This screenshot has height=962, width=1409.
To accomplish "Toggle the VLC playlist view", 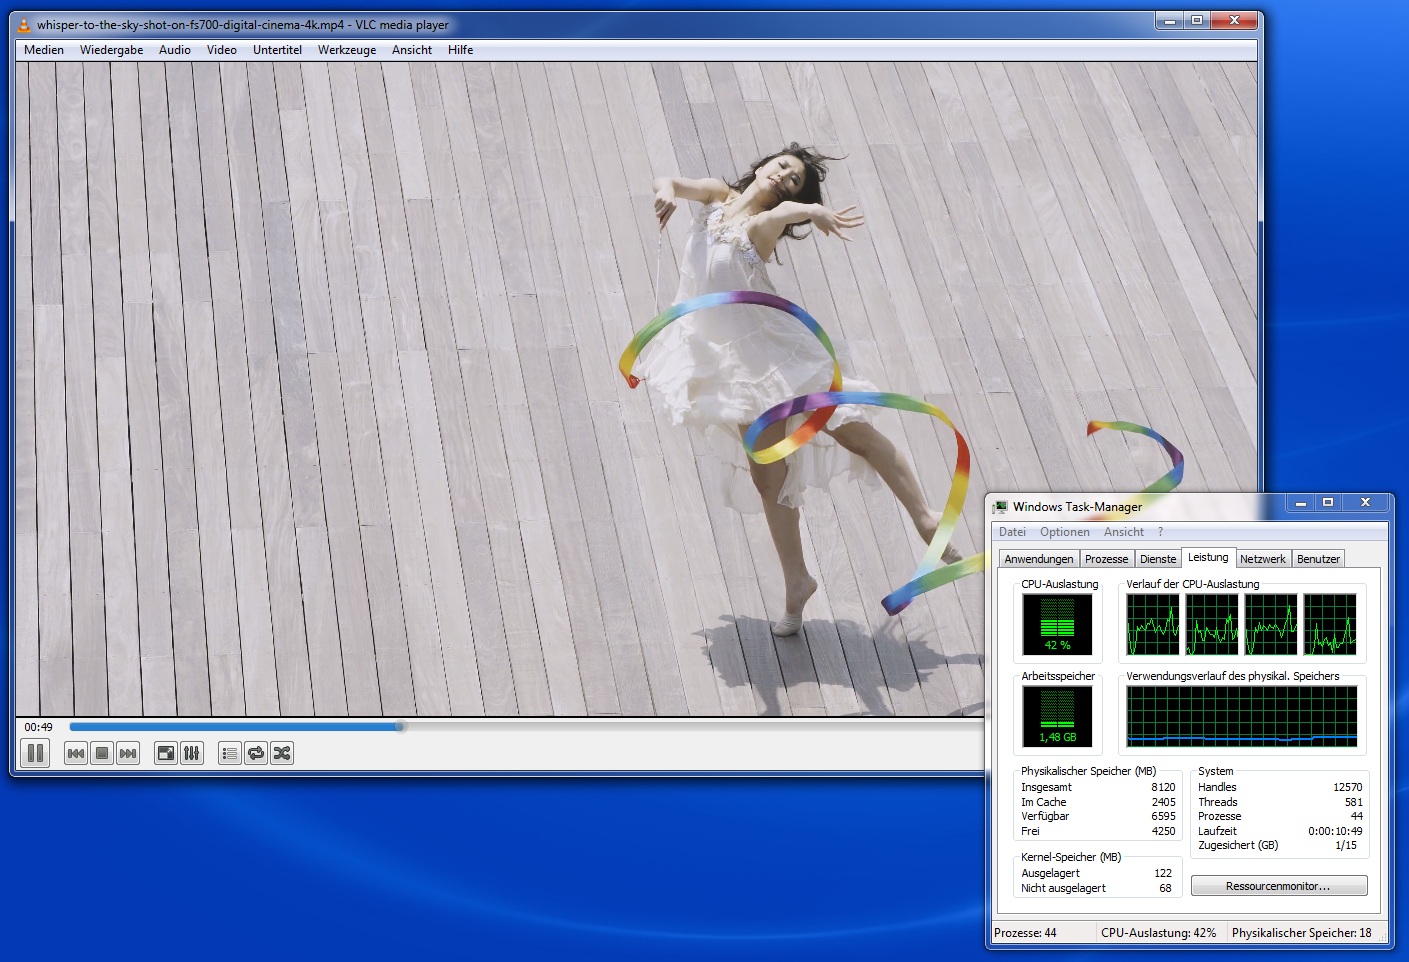I will pyautogui.click(x=230, y=753).
